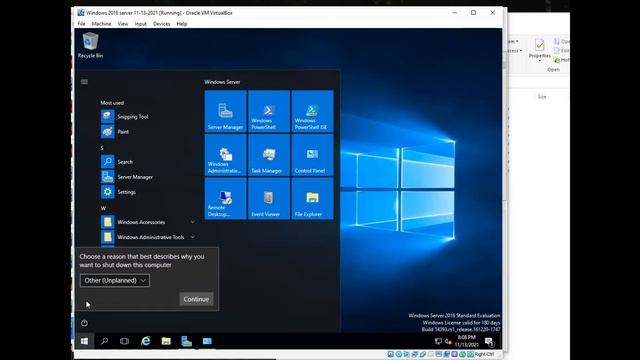Click the VirtualBox window title icon
This screenshot has height=360, width=640.
[81, 13]
